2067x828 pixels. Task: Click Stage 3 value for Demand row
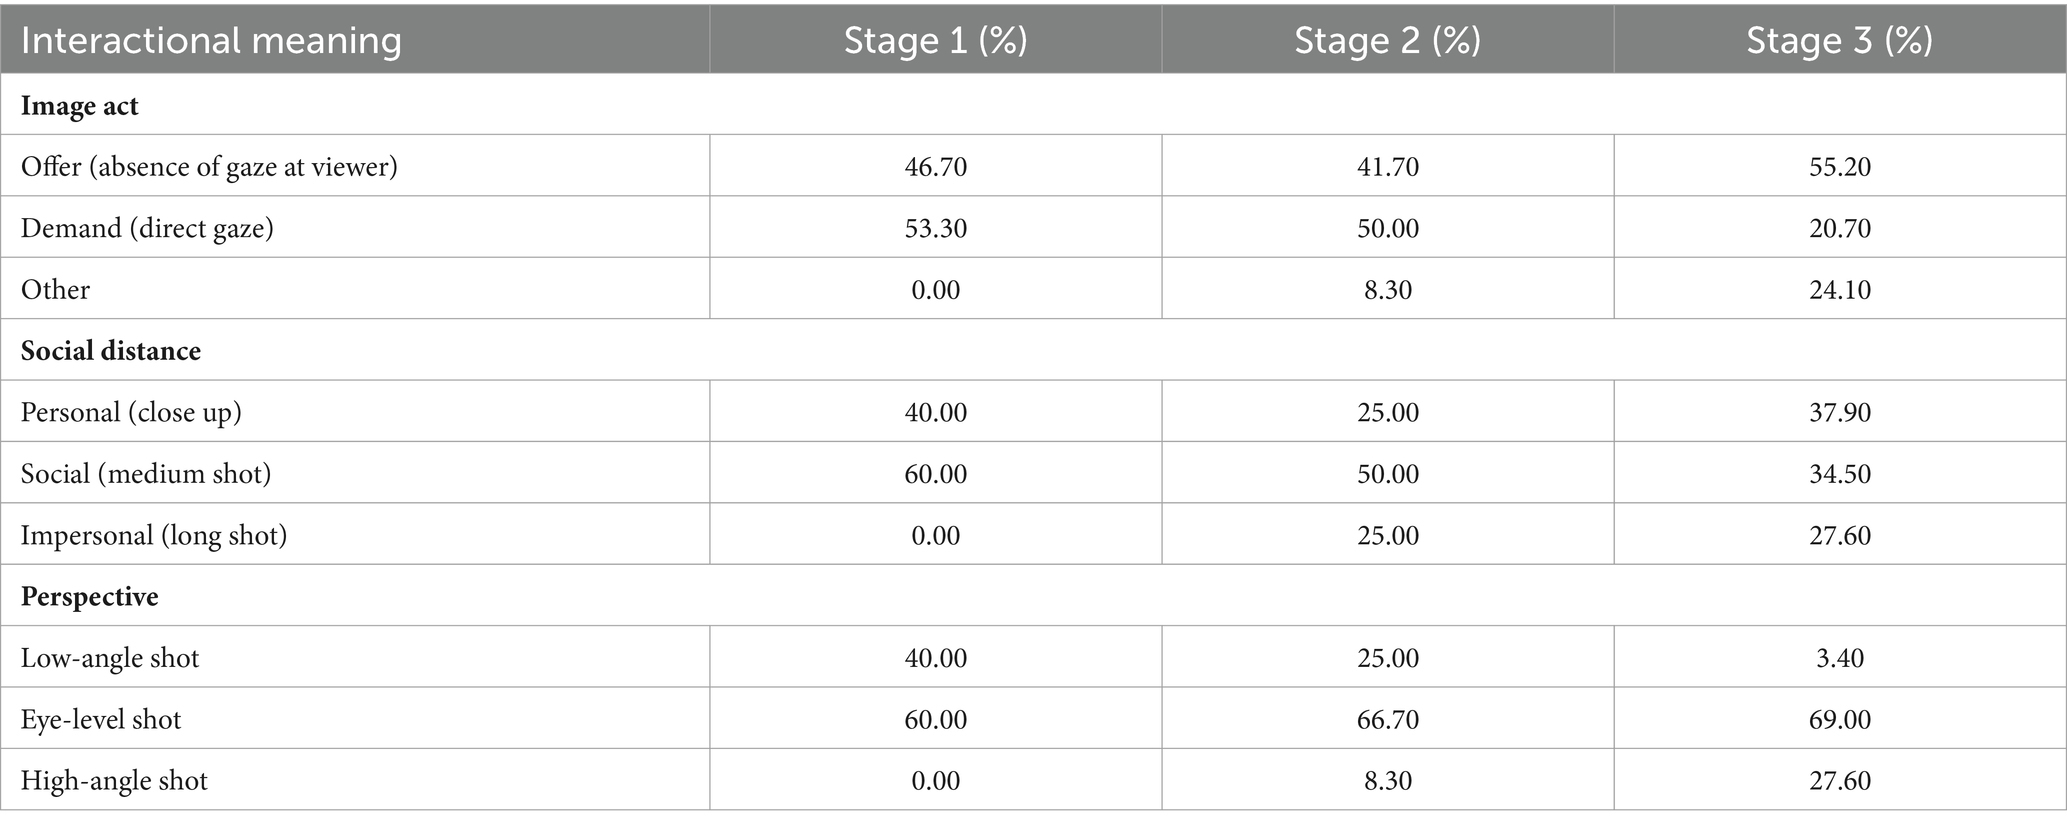pyautogui.click(x=1839, y=228)
